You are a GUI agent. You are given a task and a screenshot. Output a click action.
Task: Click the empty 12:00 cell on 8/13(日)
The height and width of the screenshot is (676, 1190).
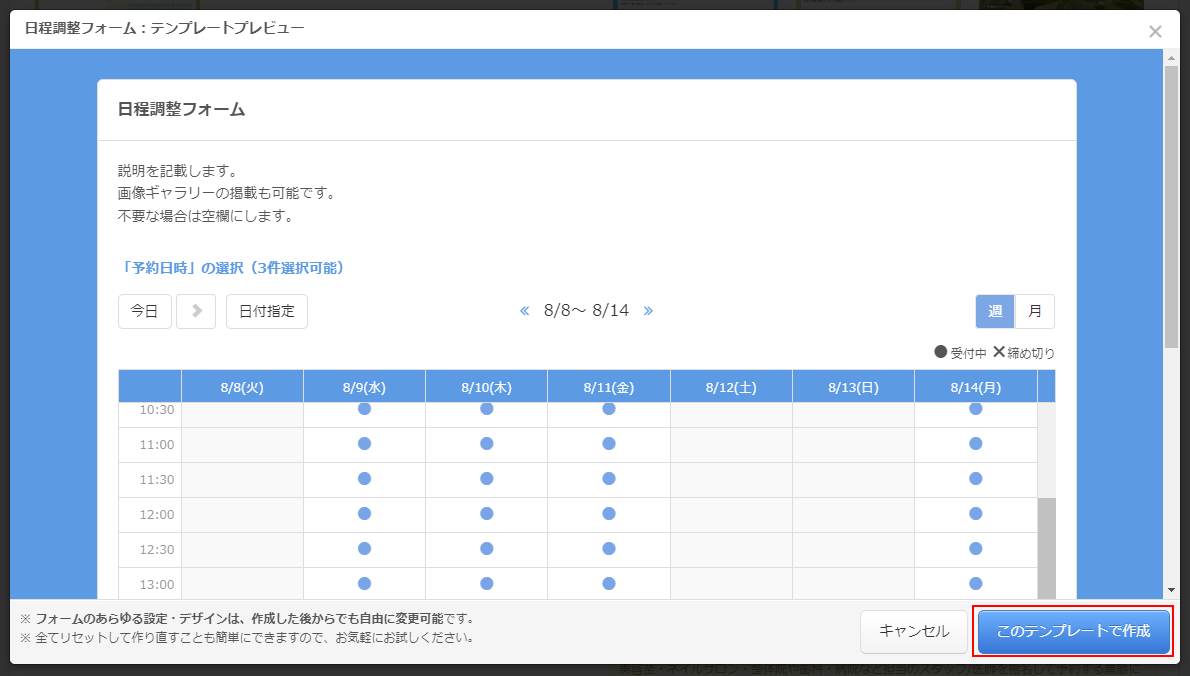[x=853, y=514]
